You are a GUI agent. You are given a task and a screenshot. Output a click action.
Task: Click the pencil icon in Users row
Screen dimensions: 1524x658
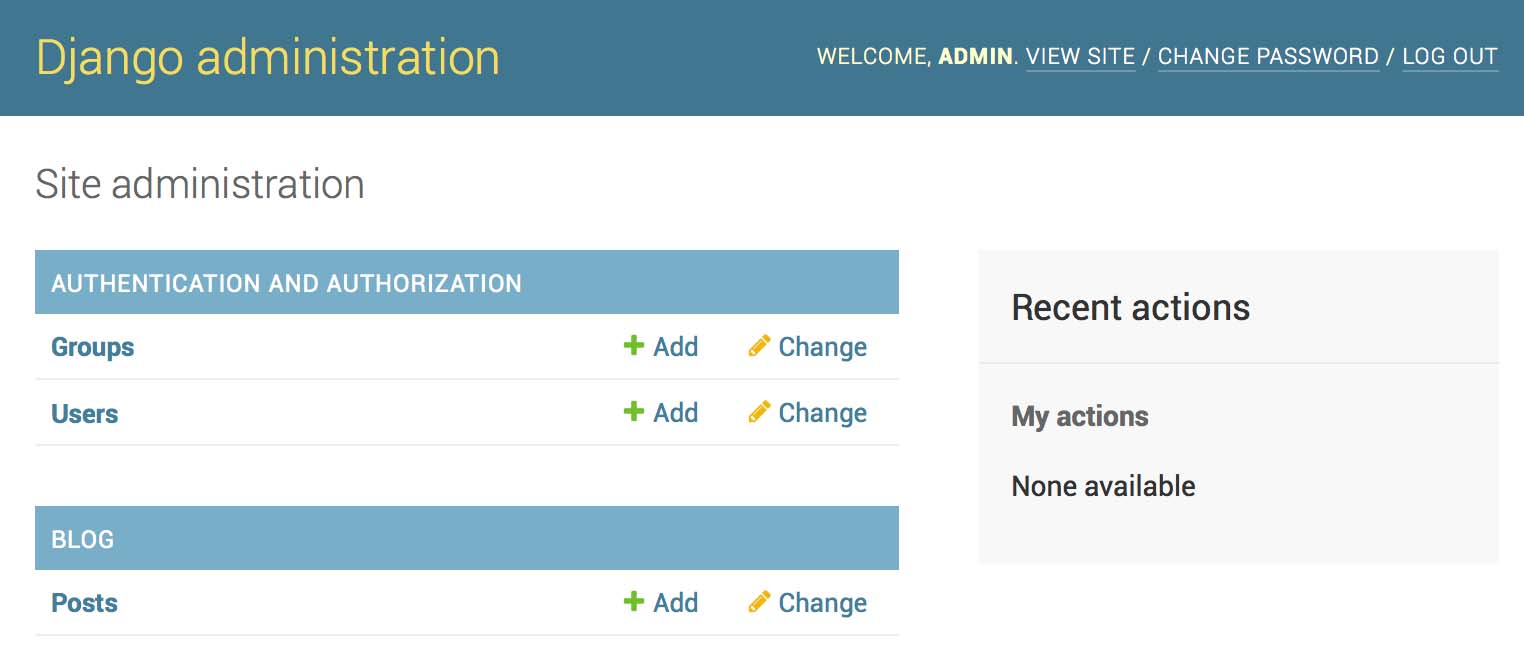759,412
